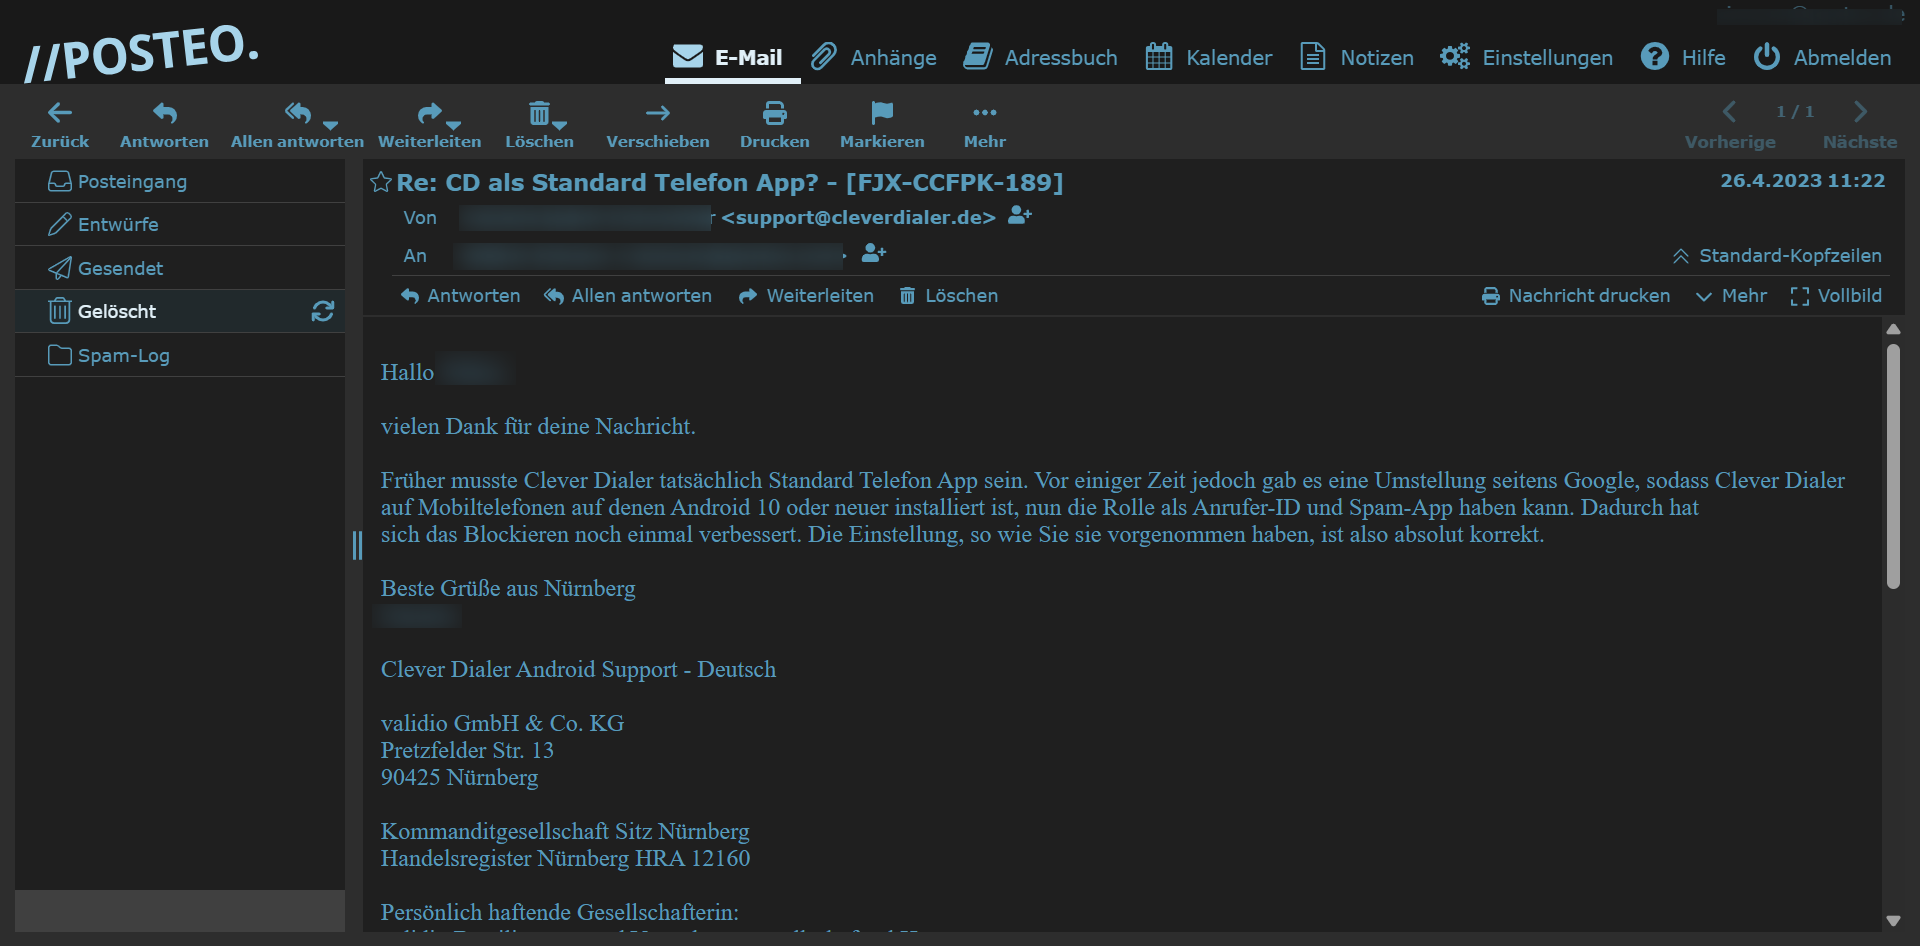Image resolution: width=1920 pixels, height=946 pixels.
Task: Open the Mehr three-dots toolbar menu
Action: pos(984,113)
